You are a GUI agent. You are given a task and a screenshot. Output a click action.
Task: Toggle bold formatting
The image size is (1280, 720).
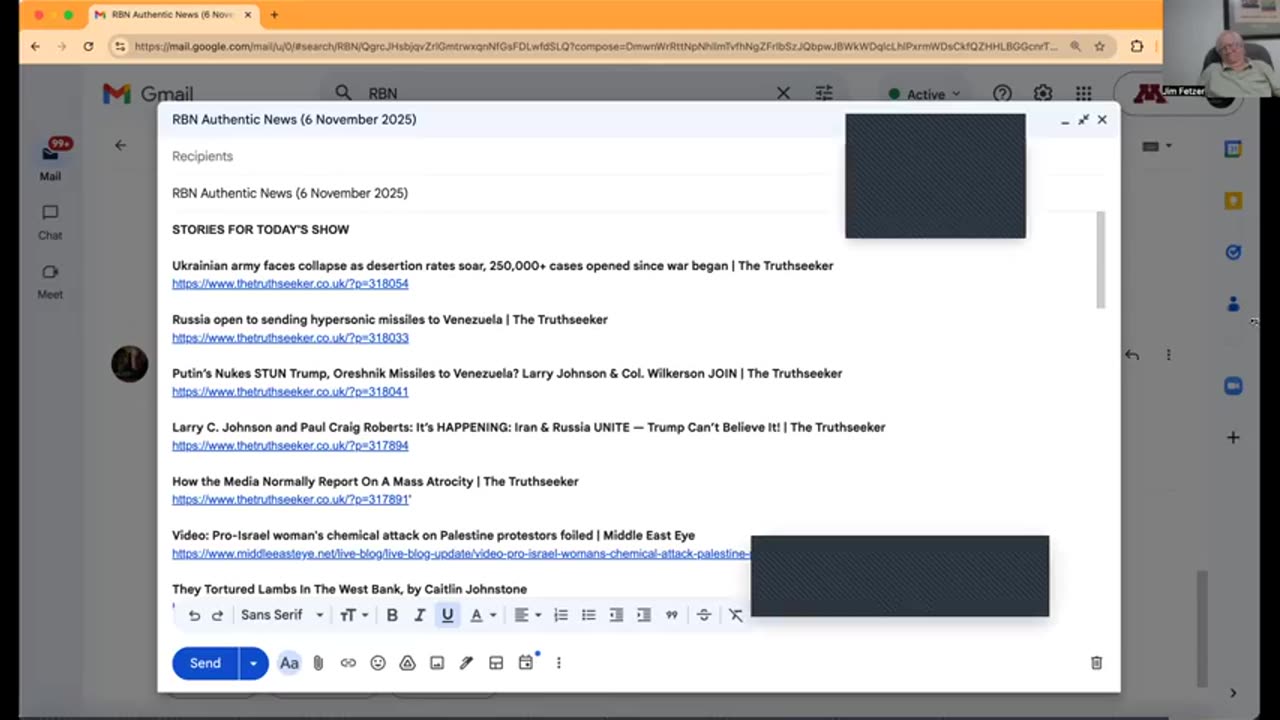392,615
